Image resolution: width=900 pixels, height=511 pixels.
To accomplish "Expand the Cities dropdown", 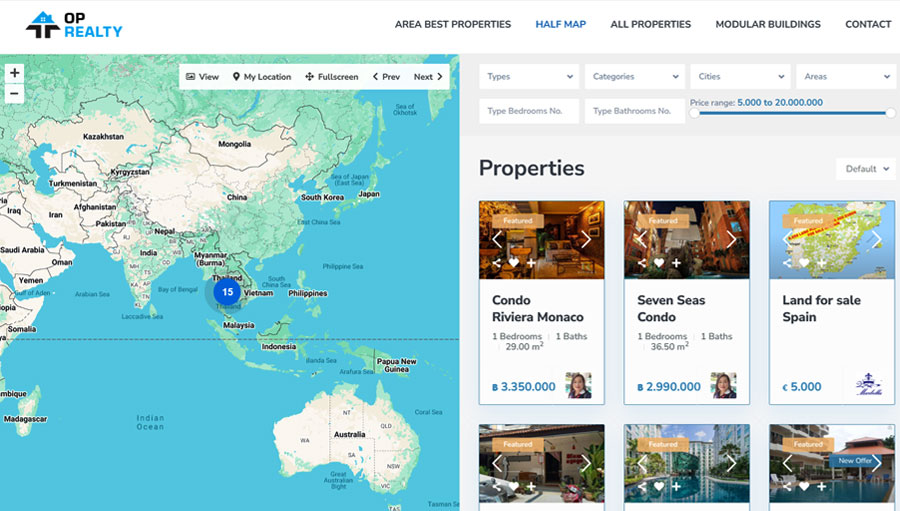I will (x=740, y=77).
